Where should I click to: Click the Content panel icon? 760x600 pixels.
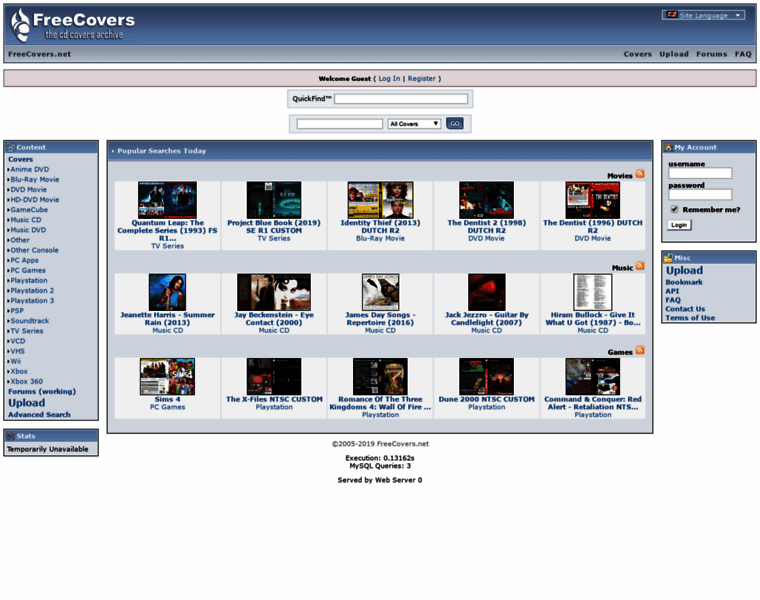click(11, 147)
